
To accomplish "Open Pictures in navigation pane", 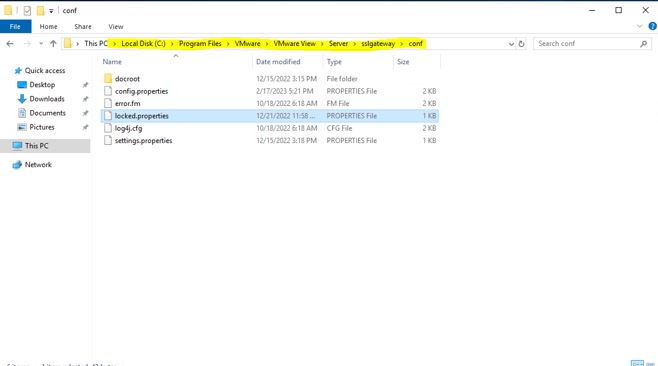I will coord(42,127).
